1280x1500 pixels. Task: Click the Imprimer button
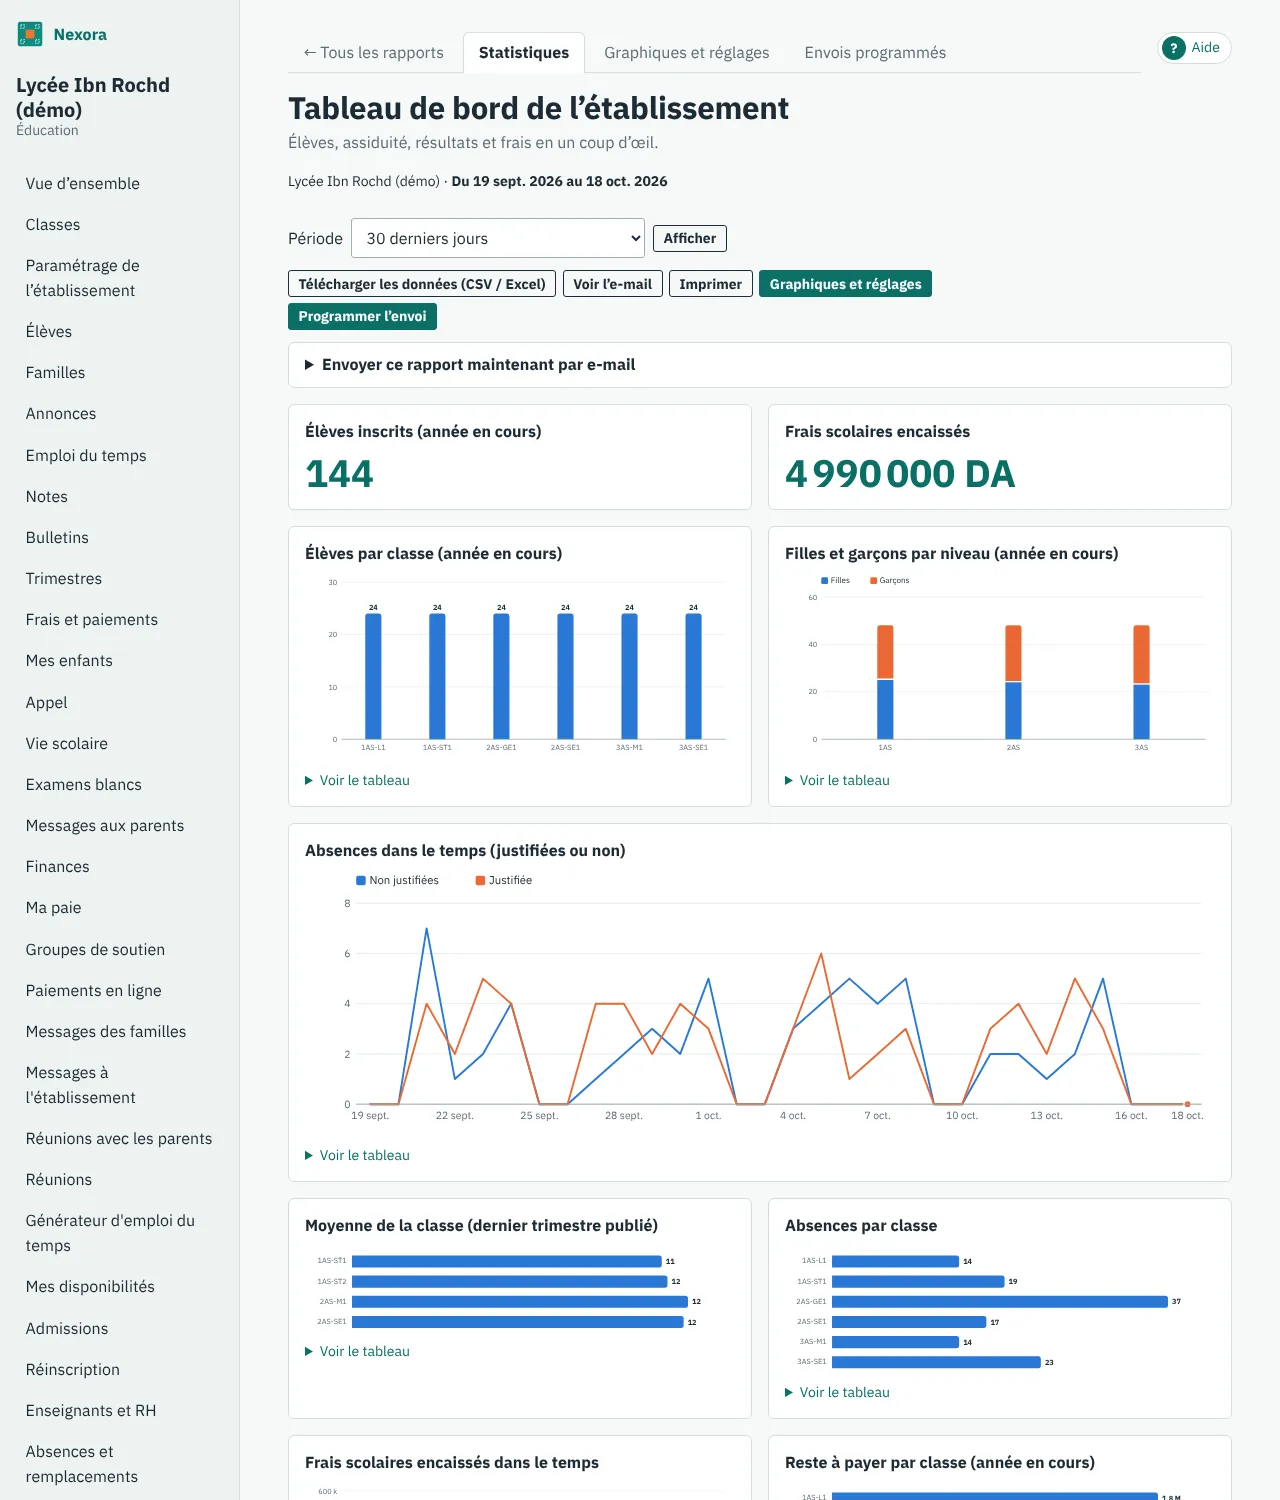[x=711, y=284]
